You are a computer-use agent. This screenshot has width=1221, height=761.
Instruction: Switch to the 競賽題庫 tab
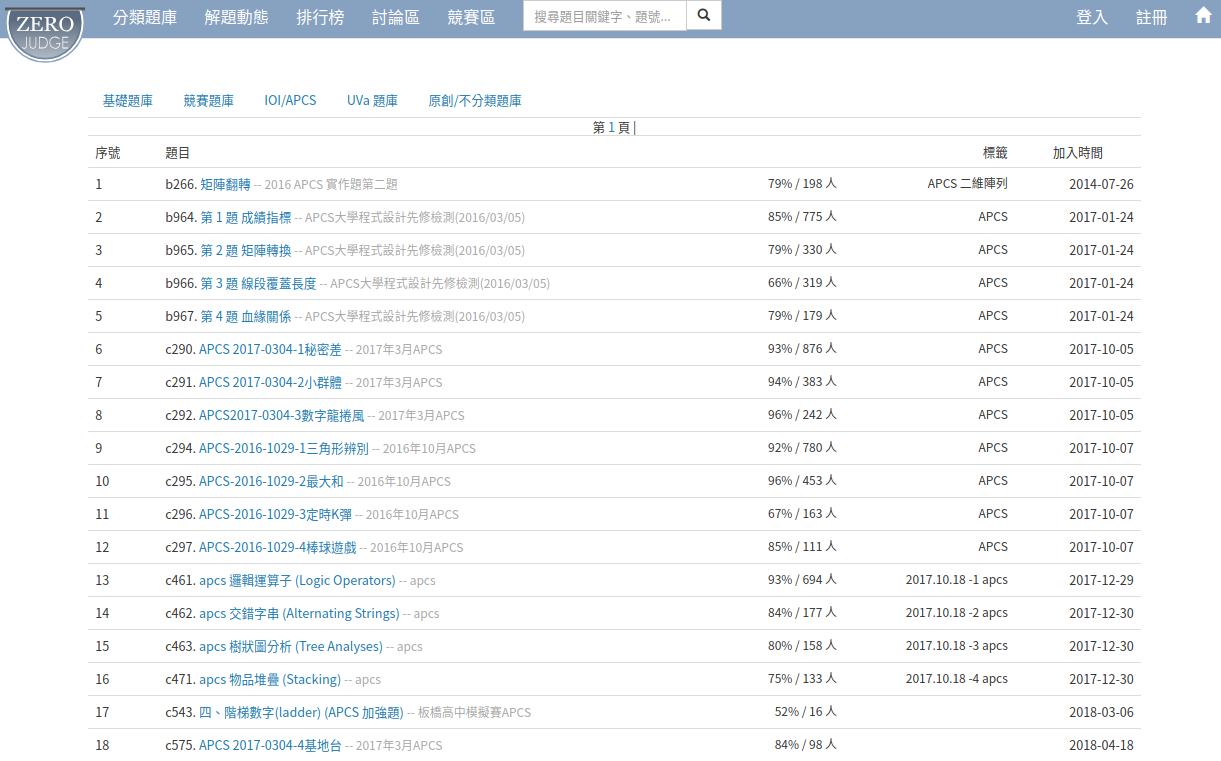click(x=208, y=101)
